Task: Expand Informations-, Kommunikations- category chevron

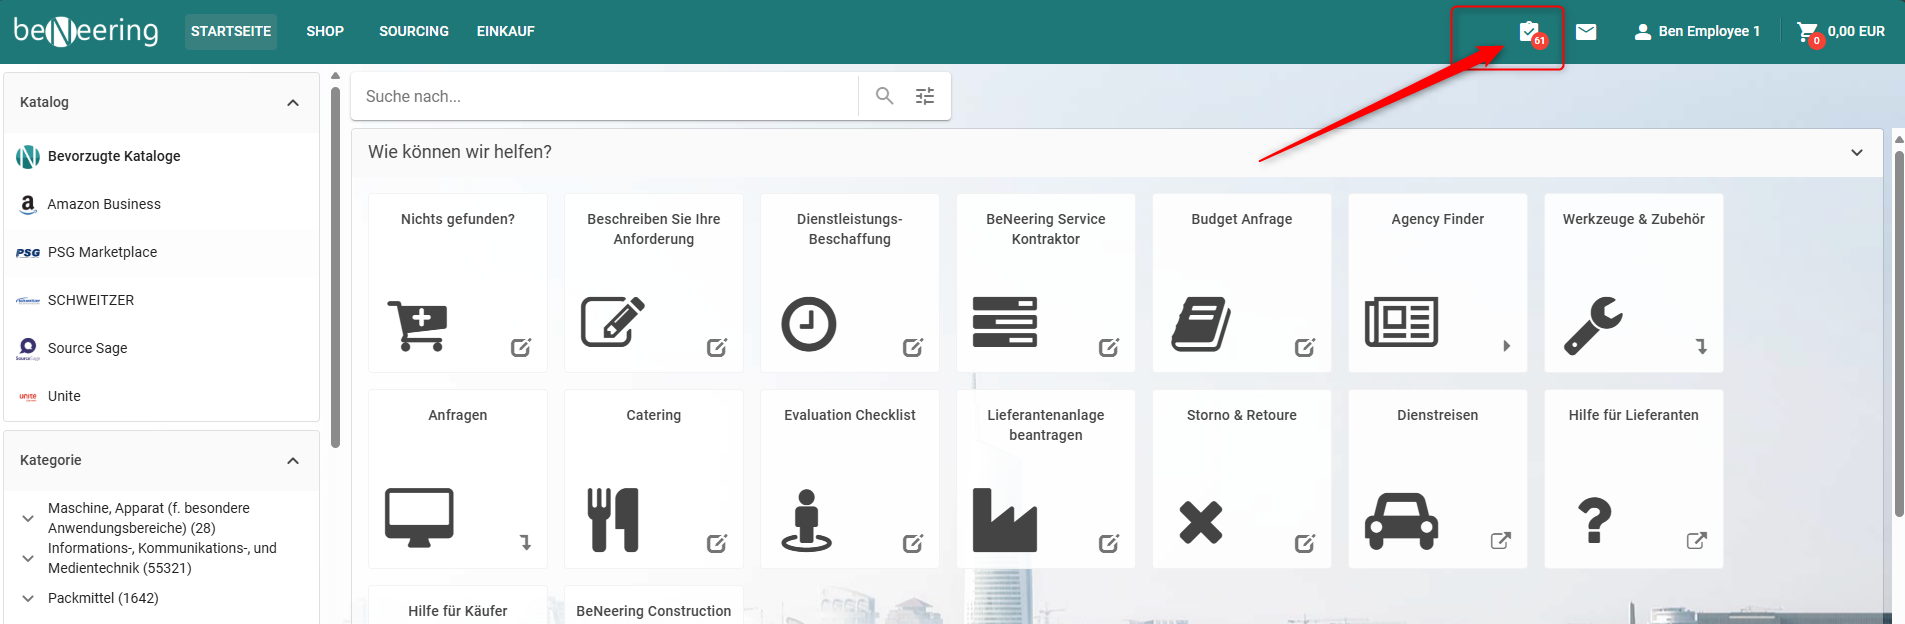Action: (x=28, y=558)
